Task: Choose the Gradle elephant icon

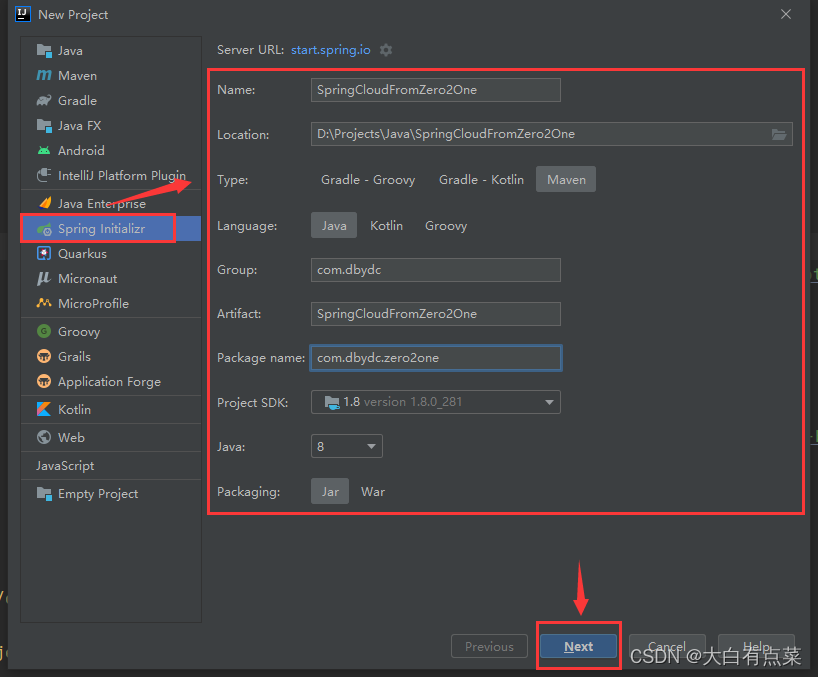Action: click(44, 101)
